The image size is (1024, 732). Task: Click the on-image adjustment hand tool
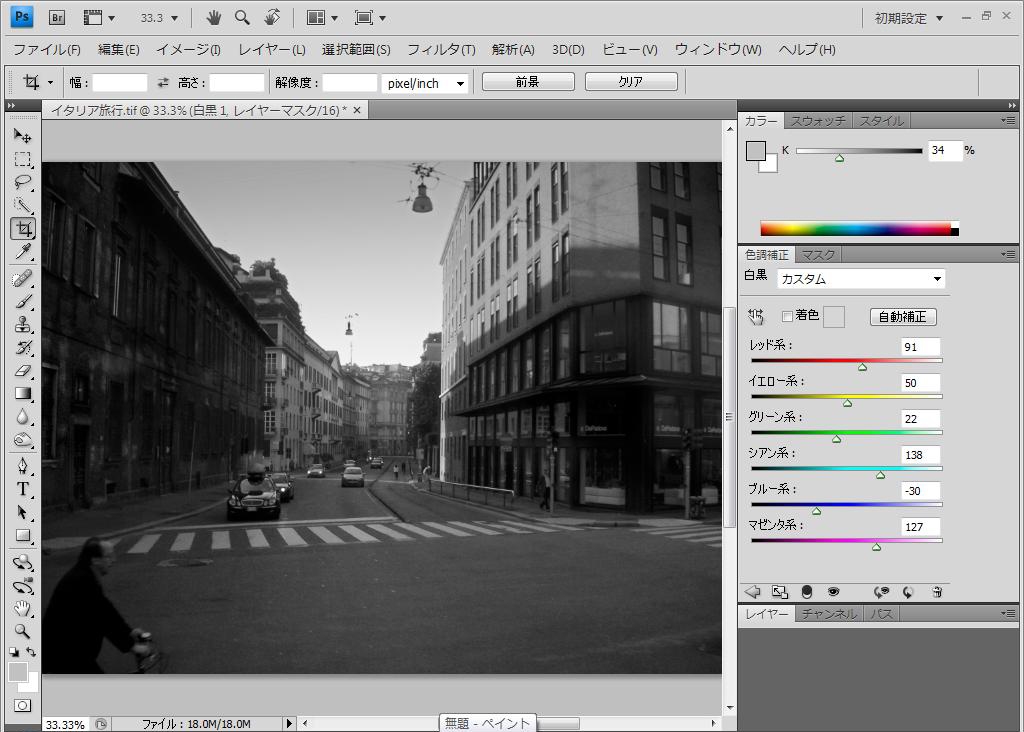(756, 317)
